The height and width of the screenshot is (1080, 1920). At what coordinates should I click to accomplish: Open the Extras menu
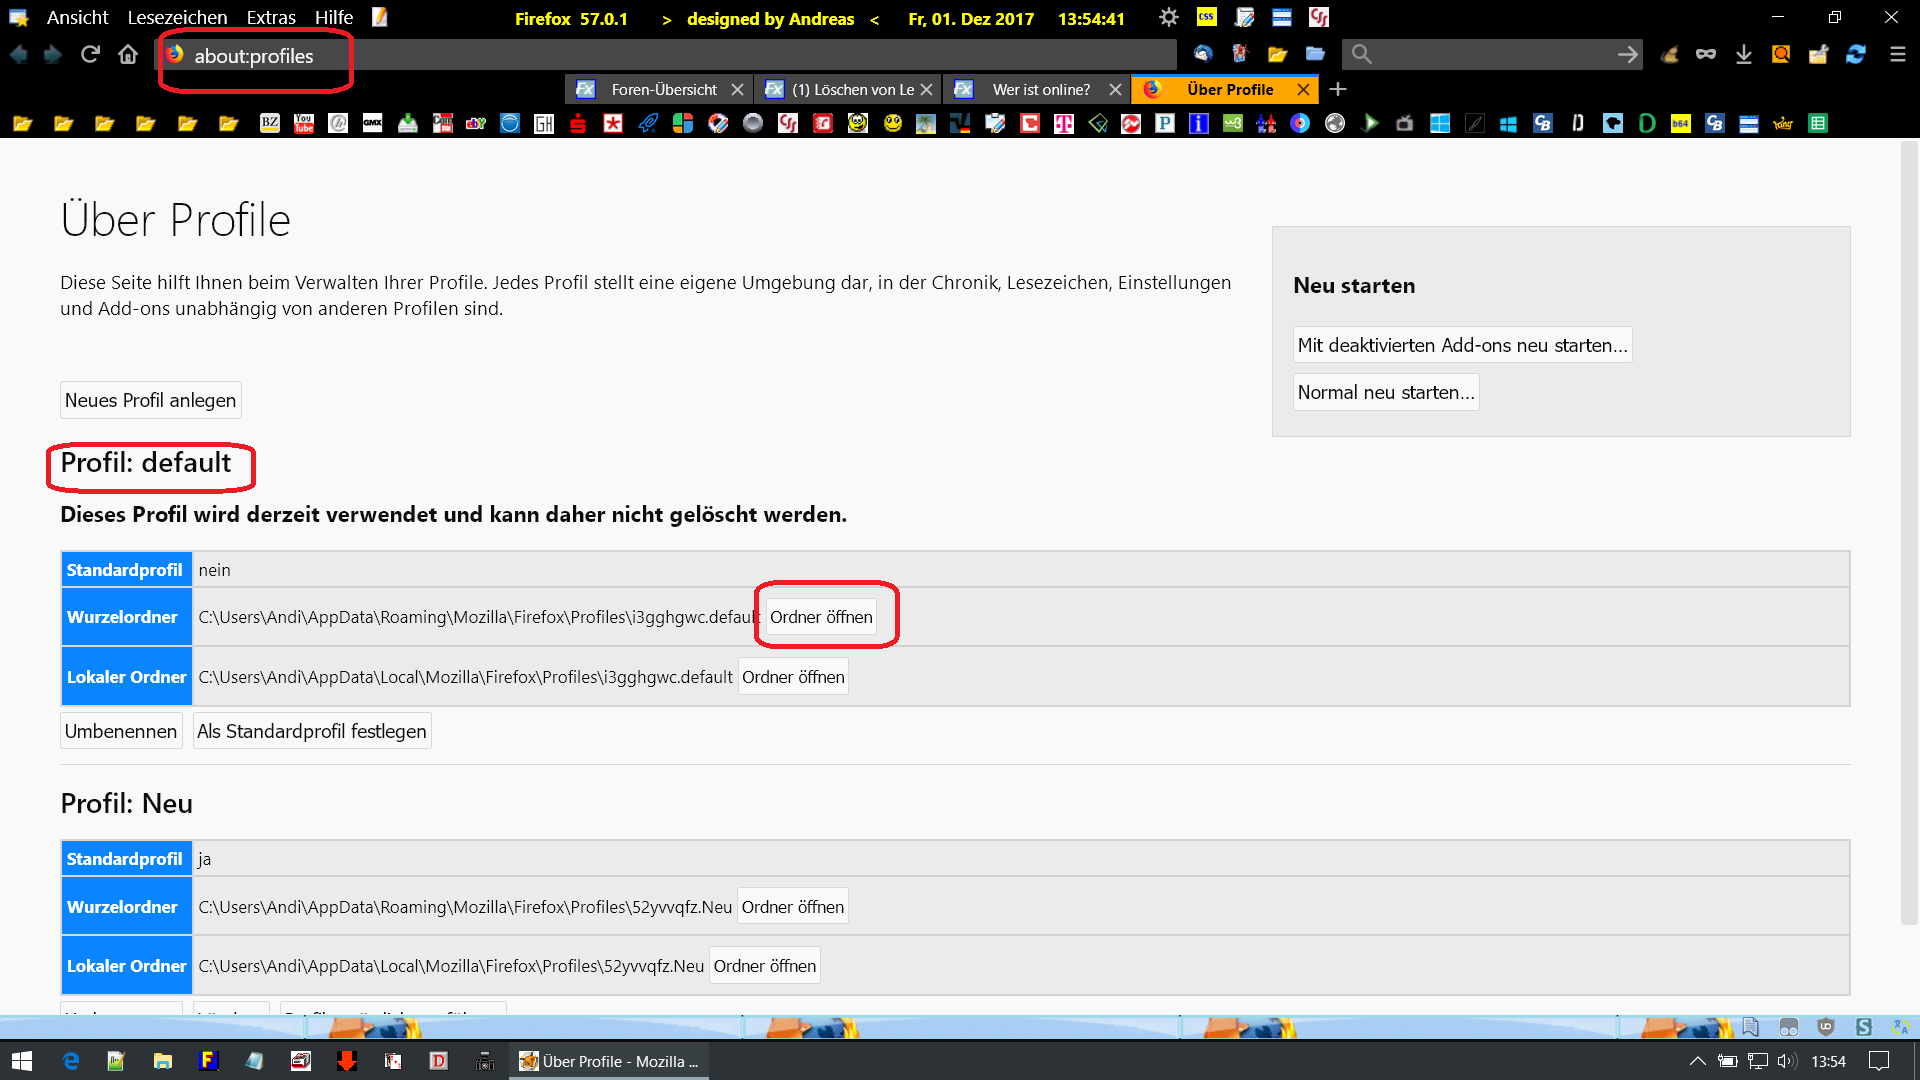271,17
